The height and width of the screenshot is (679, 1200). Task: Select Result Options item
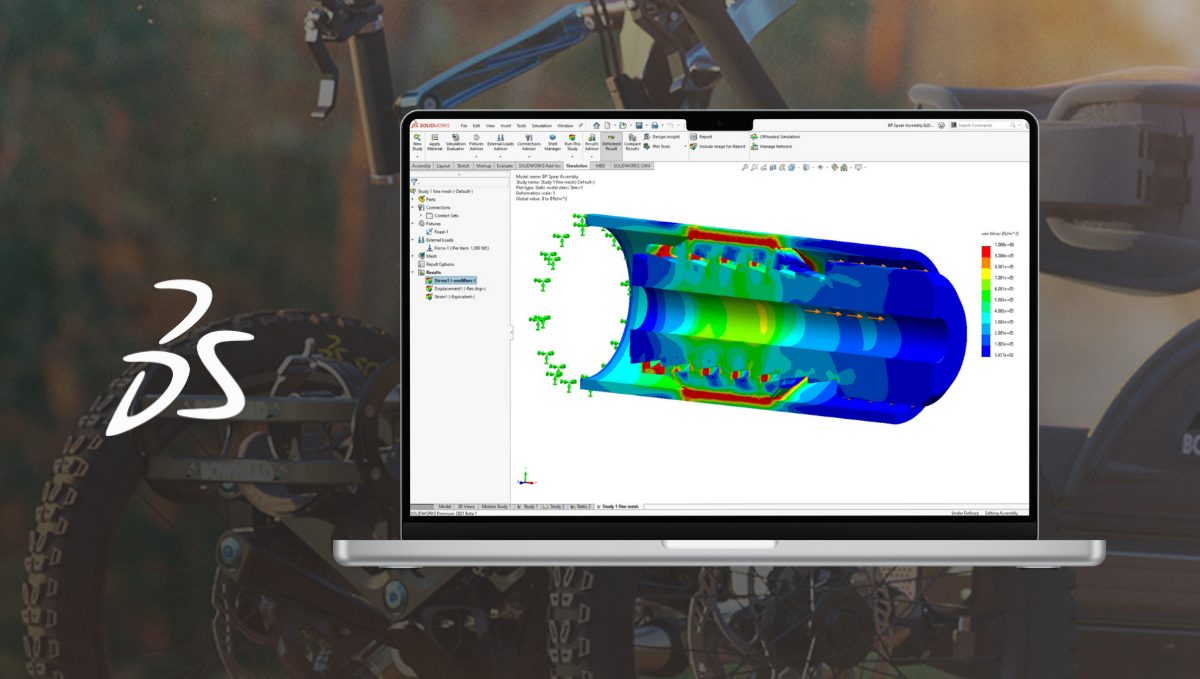click(436, 264)
